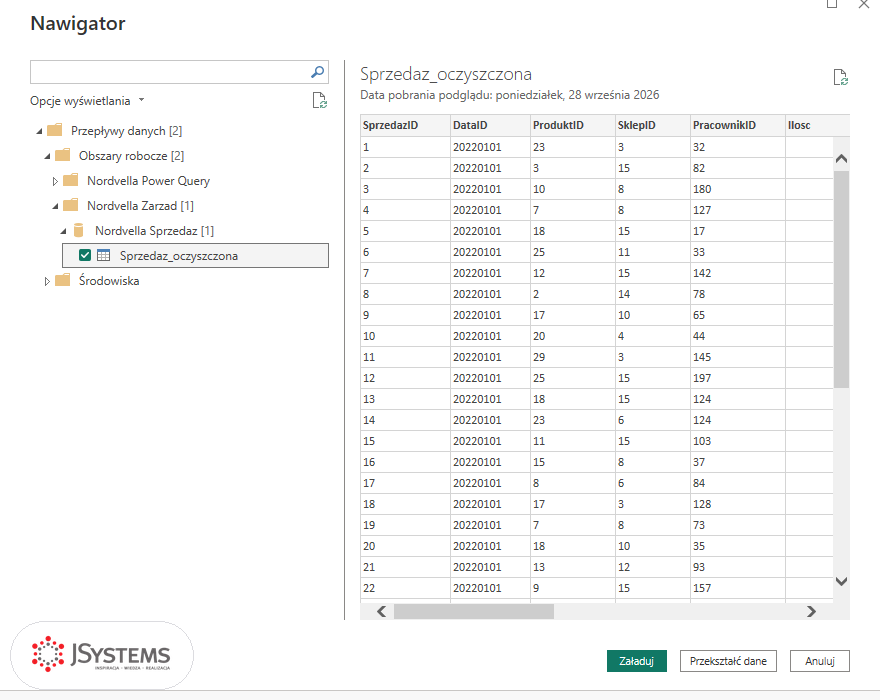880x700 pixels.
Task: Collapse the Przepływy danych node
Action: (x=39, y=131)
